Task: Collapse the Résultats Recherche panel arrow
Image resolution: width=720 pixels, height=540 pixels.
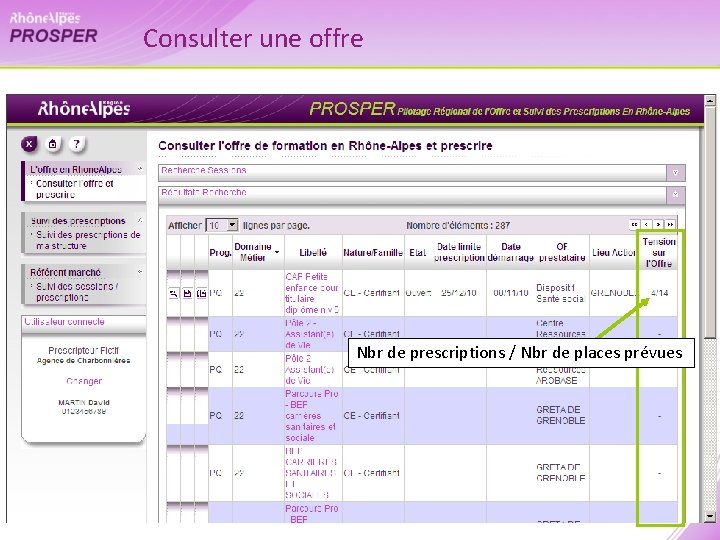Action: pyautogui.click(x=675, y=195)
